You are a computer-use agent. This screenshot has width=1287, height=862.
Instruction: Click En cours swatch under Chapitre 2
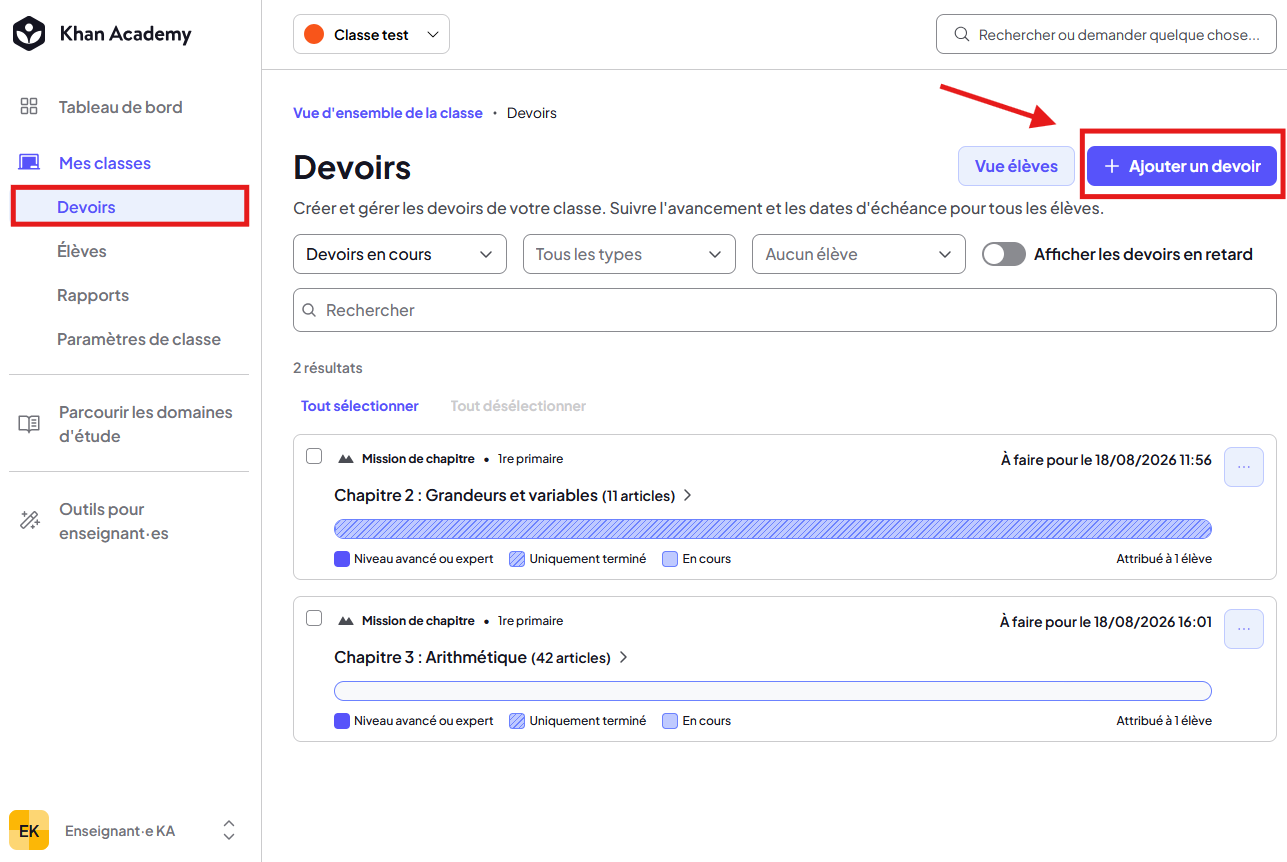tap(670, 559)
